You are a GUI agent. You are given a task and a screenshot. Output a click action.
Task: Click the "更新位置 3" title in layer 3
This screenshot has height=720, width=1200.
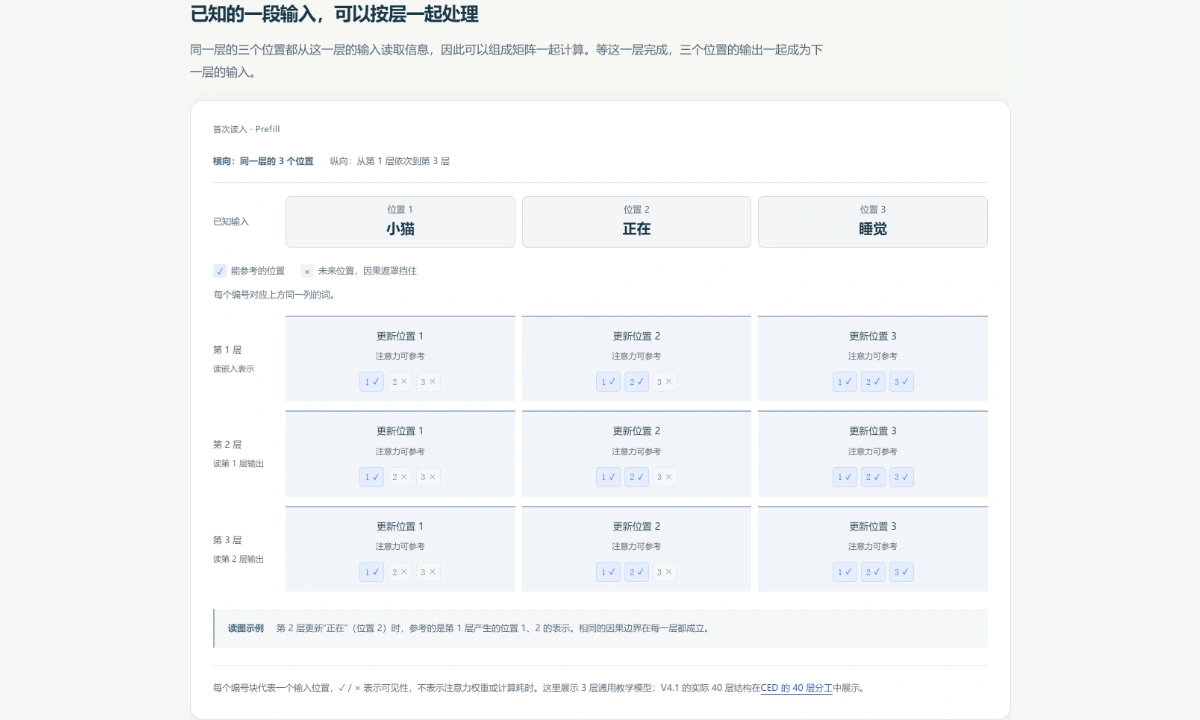(x=873, y=526)
